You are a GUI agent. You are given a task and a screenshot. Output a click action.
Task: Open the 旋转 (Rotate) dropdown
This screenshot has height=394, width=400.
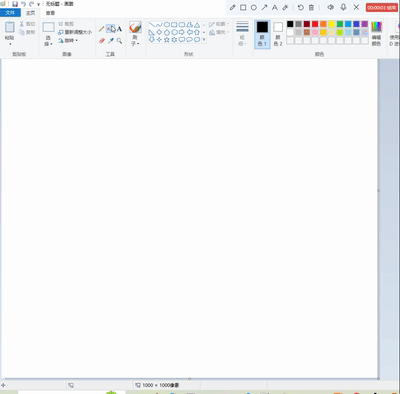pos(68,40)
